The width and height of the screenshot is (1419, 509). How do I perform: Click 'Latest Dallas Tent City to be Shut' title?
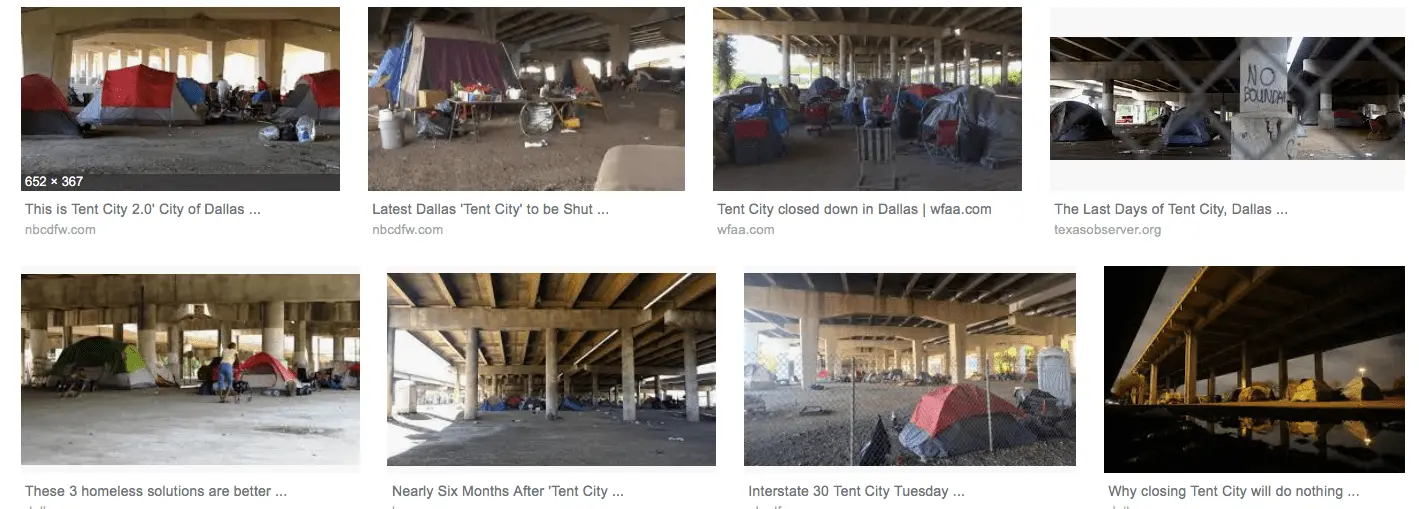click(490, 210)
